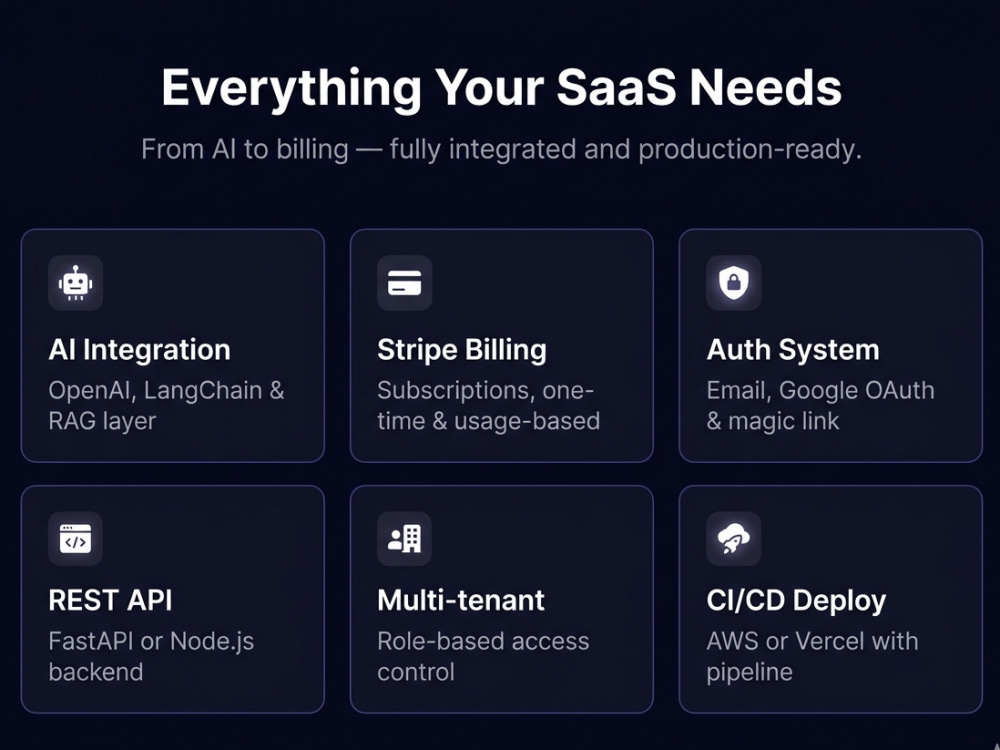Select the Multi-tenant card title
Screen dimensions: 1000x750
(461, 600)
